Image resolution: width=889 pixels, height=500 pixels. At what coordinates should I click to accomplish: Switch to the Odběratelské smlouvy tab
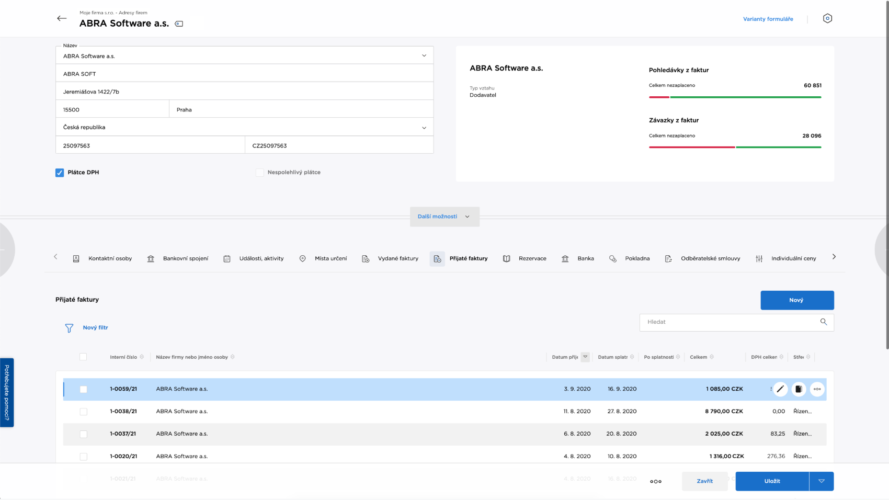point(703,259)
